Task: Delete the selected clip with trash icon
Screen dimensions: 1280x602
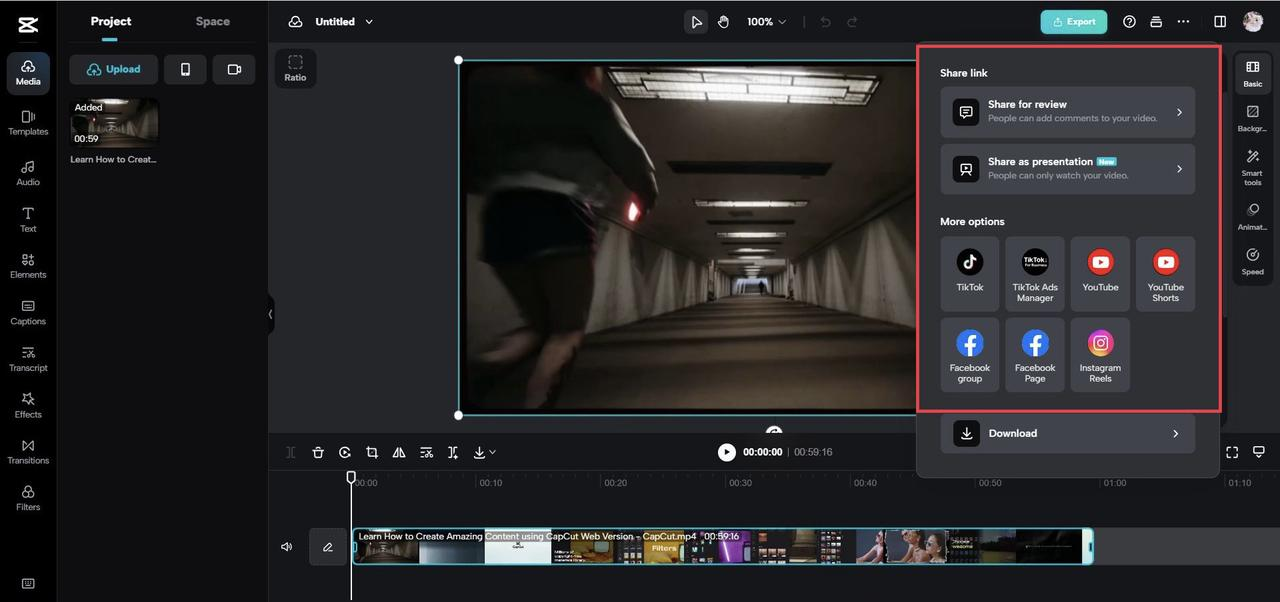Action: tap(318, 452)
